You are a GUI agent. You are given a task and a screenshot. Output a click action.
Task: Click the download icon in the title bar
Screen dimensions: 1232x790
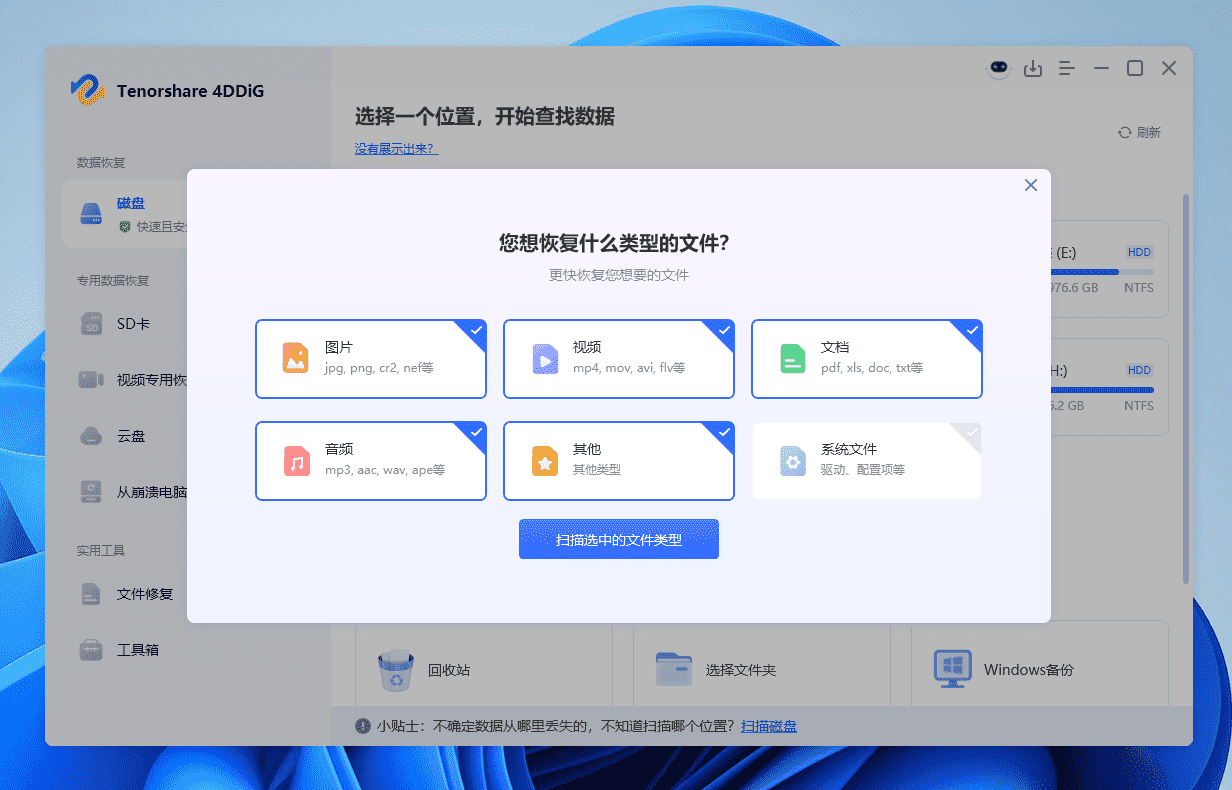click(x=1033, y=68)
